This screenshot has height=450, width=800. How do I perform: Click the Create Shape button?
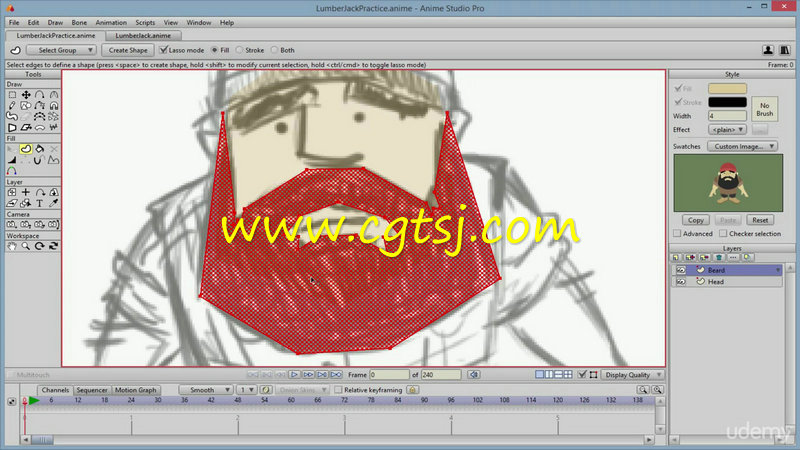(128, 50)
